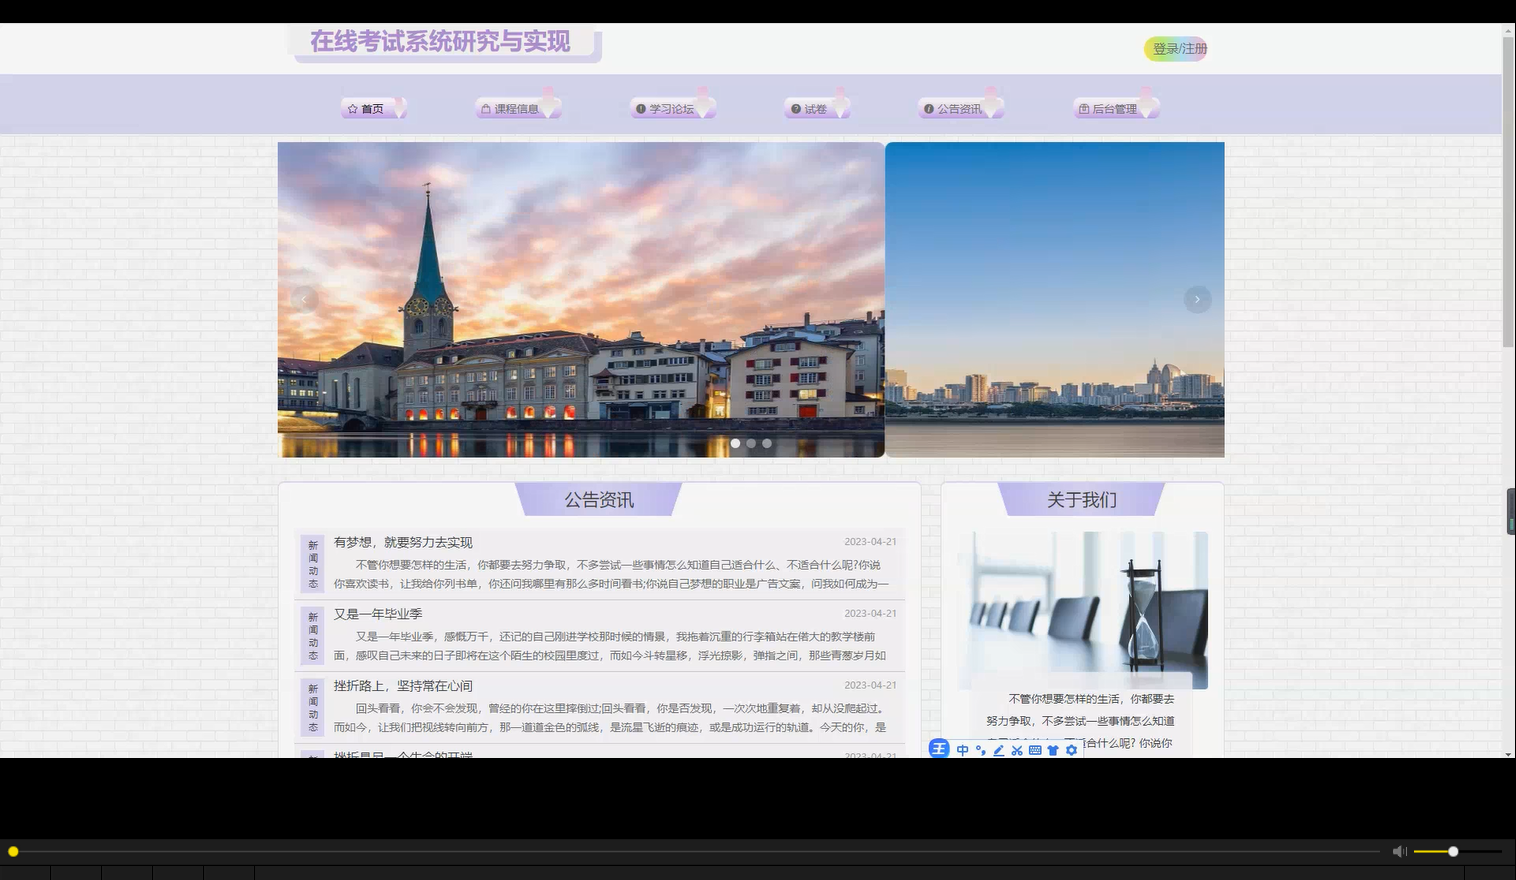This screenshot has height=880, width=1516.
Task: Click the church cityscape carousel image
Action: [581, 299]
